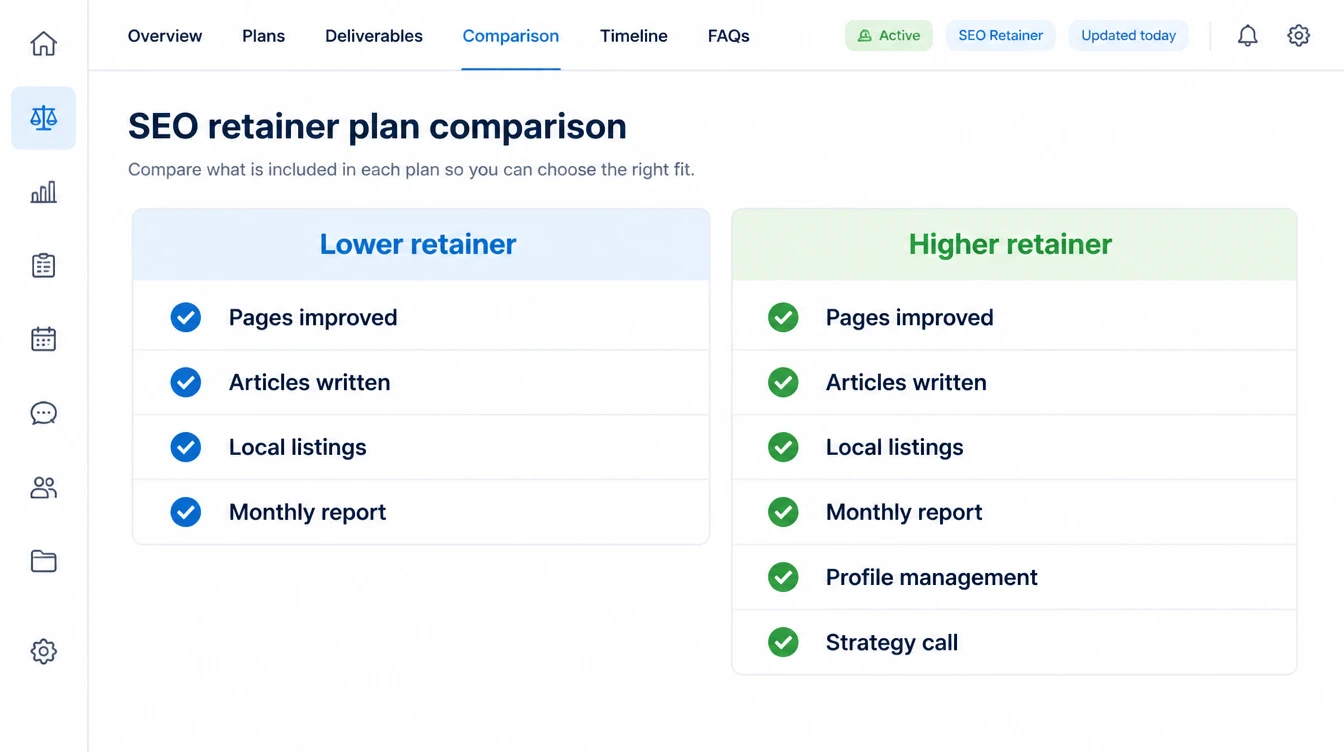
Task: Click green check beside Profile management
Action: point(783,577)
